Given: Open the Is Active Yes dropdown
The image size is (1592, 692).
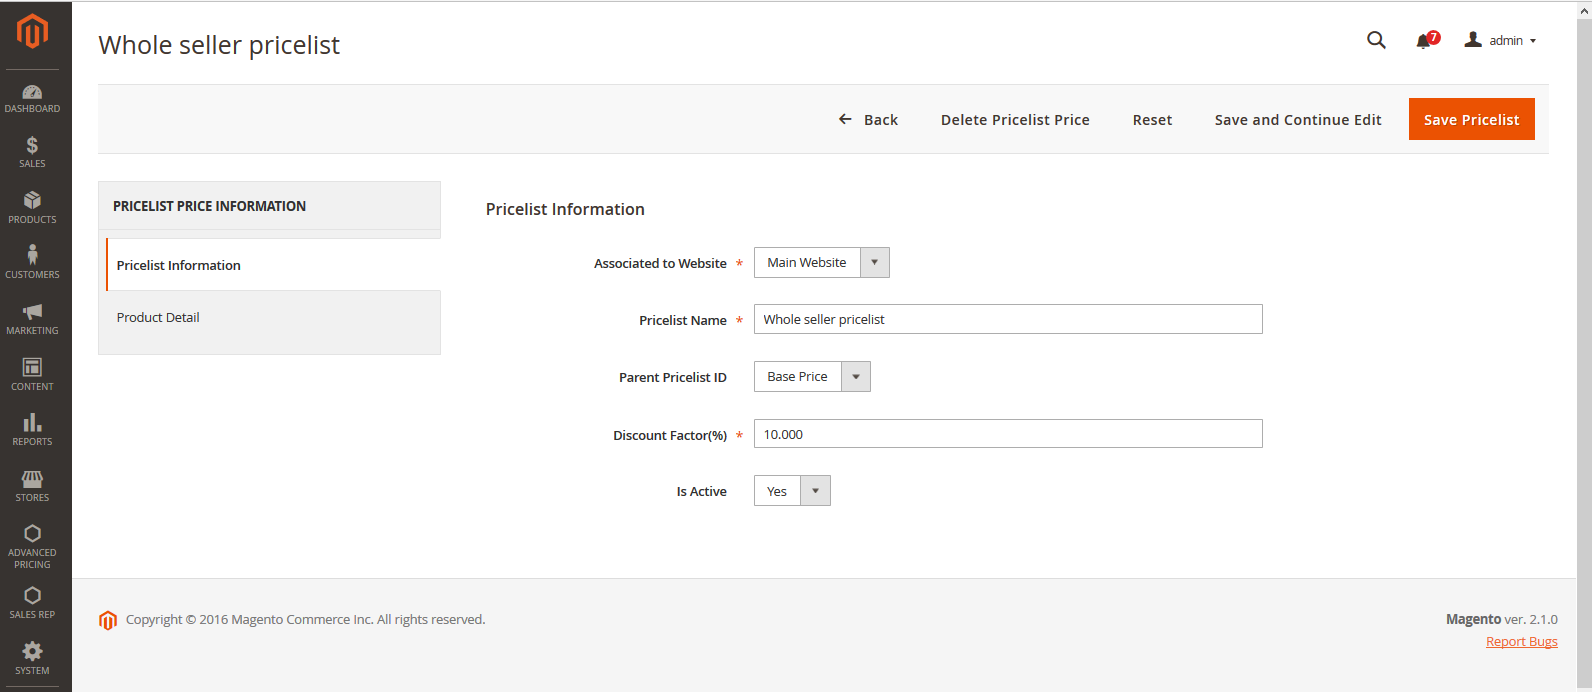Looking at the screenshot, I should pyautogui.click(x=792, y=491).
